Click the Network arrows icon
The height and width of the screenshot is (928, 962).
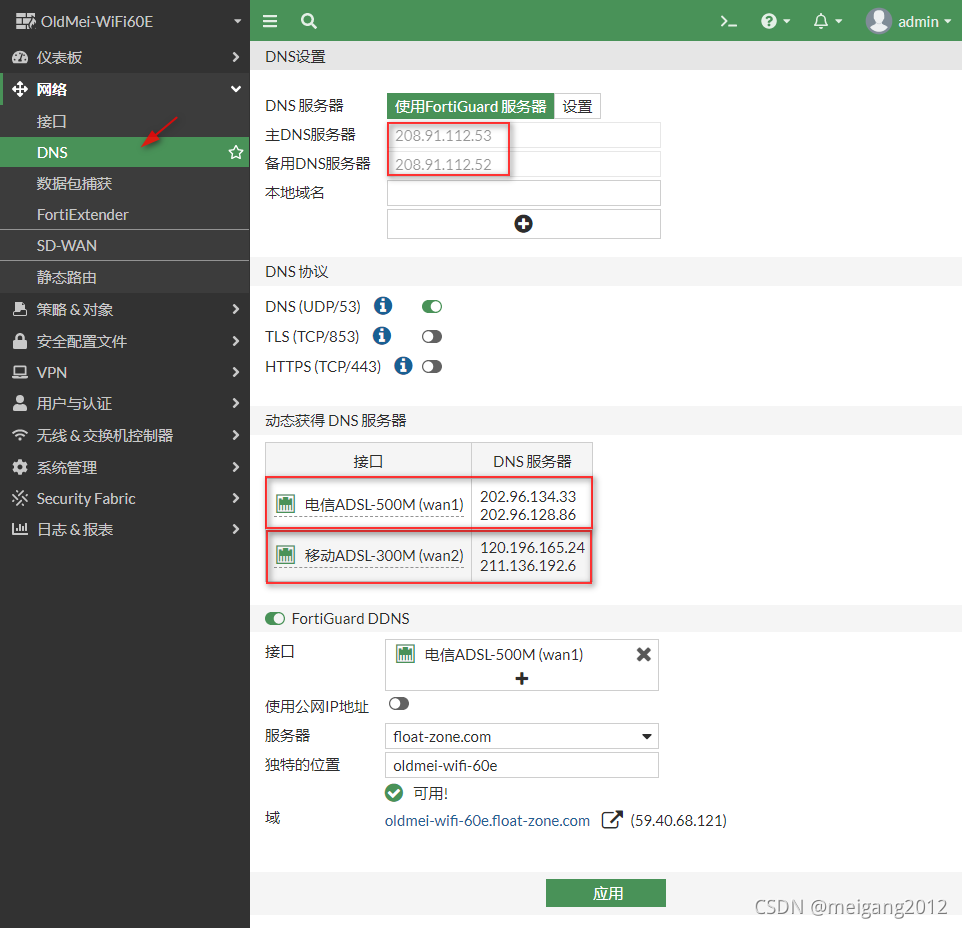[x=20, y=89]
